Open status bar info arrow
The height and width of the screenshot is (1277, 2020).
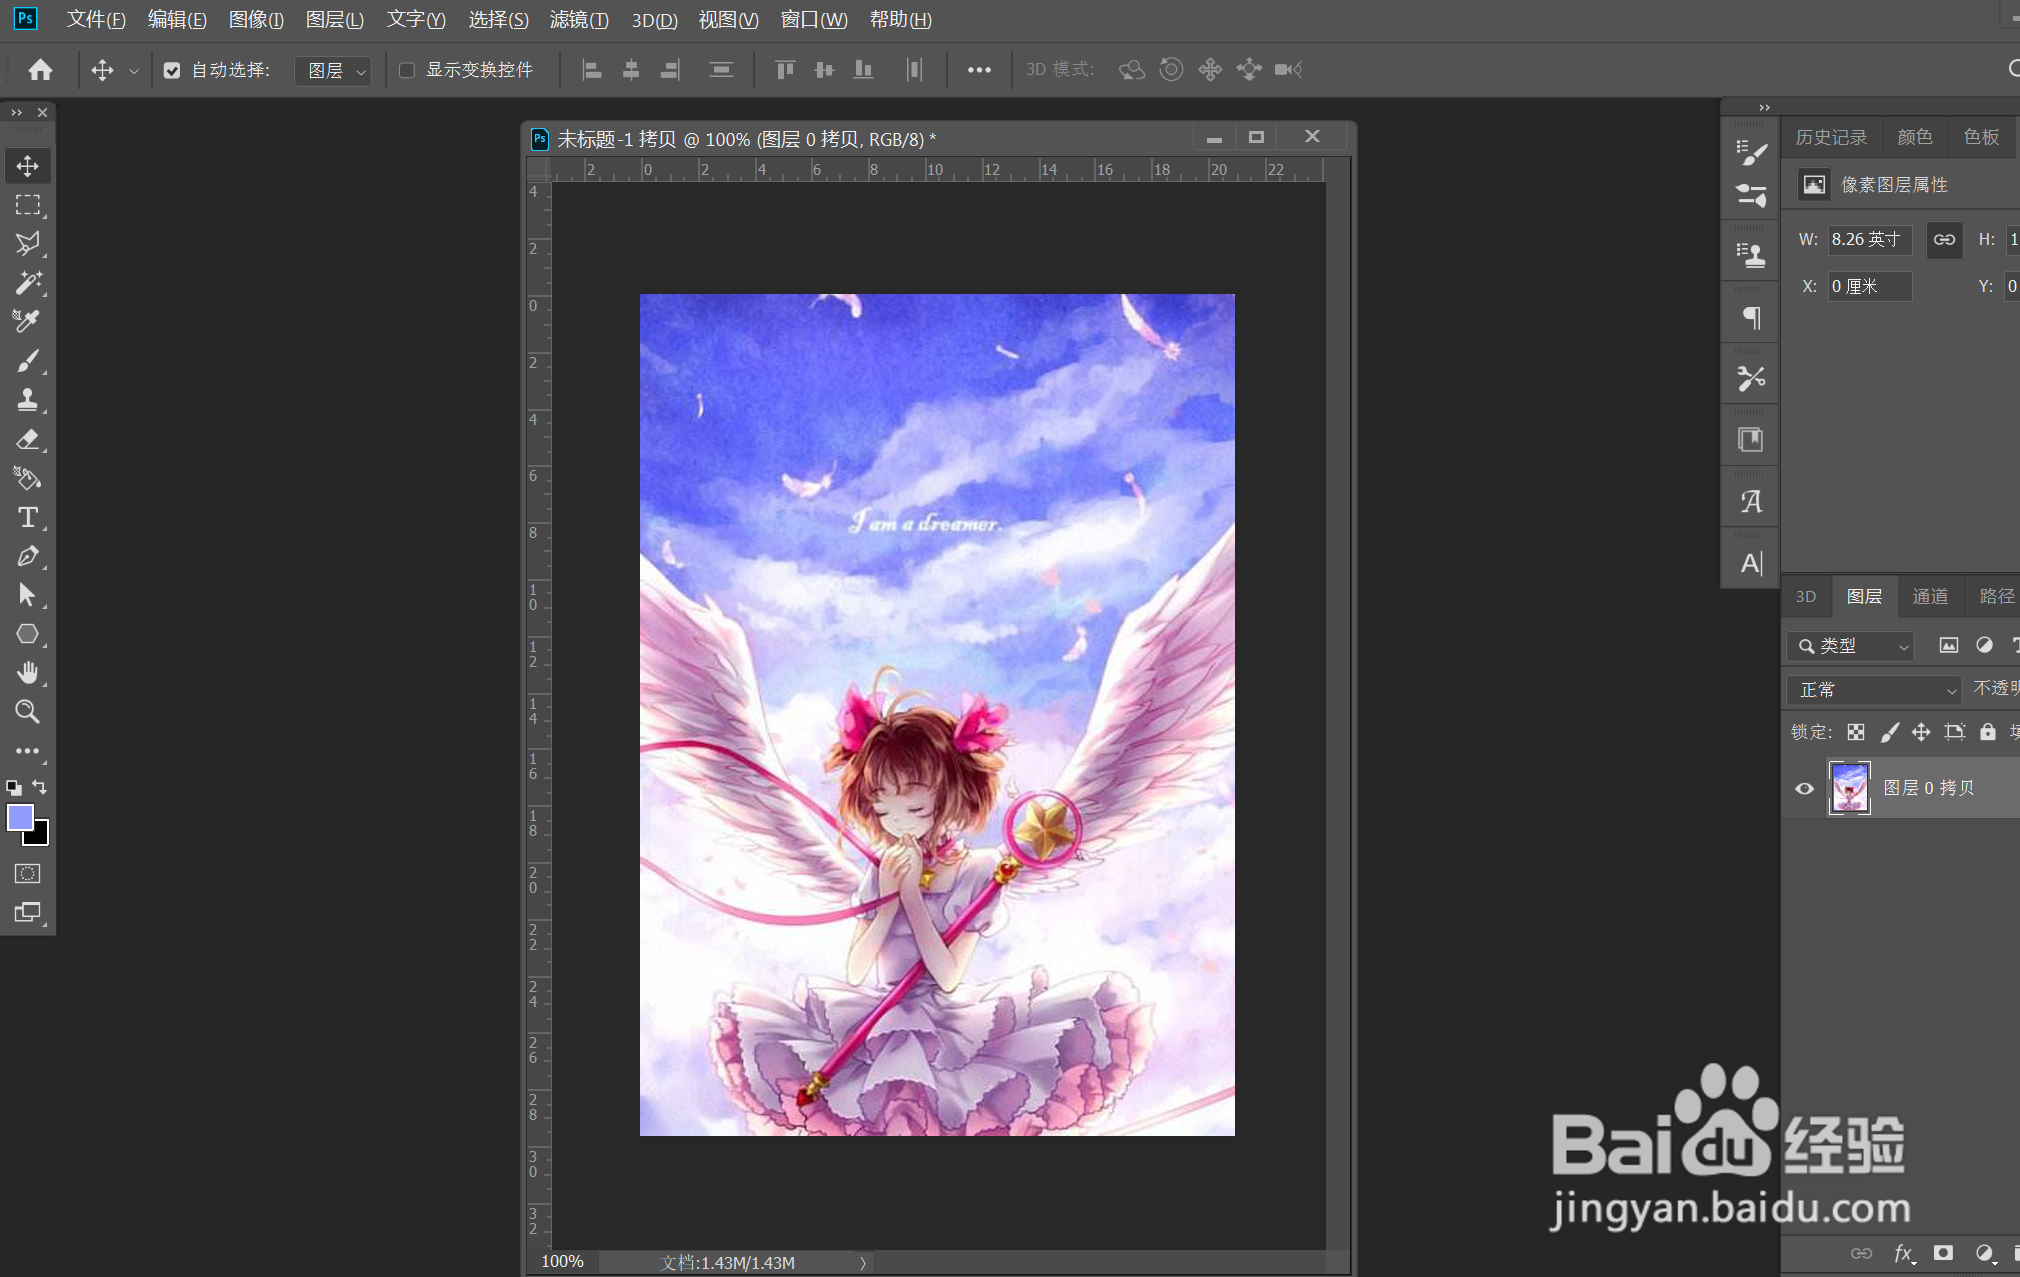[863, 1263]
